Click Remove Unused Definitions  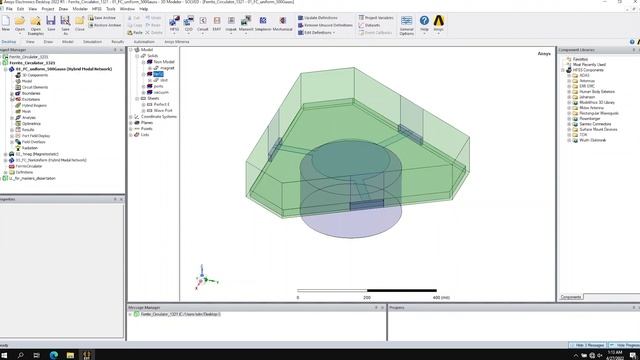(325, 25)
